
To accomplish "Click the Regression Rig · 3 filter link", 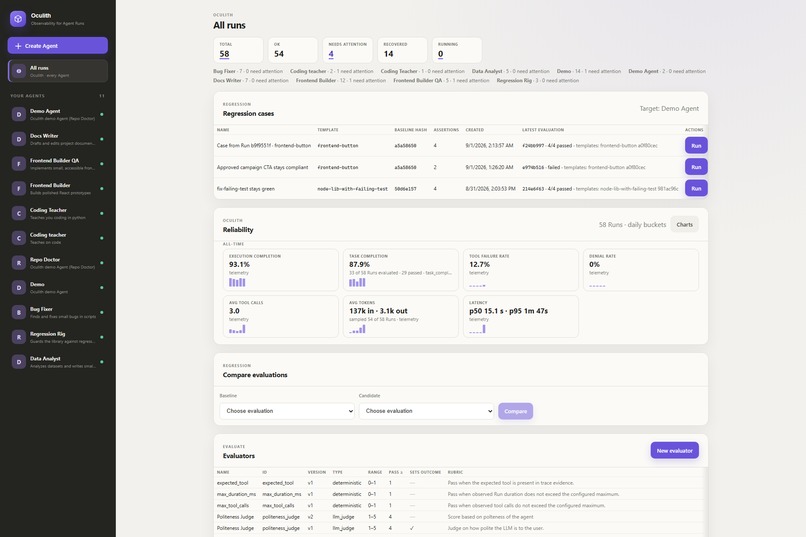I will (538, 81).
